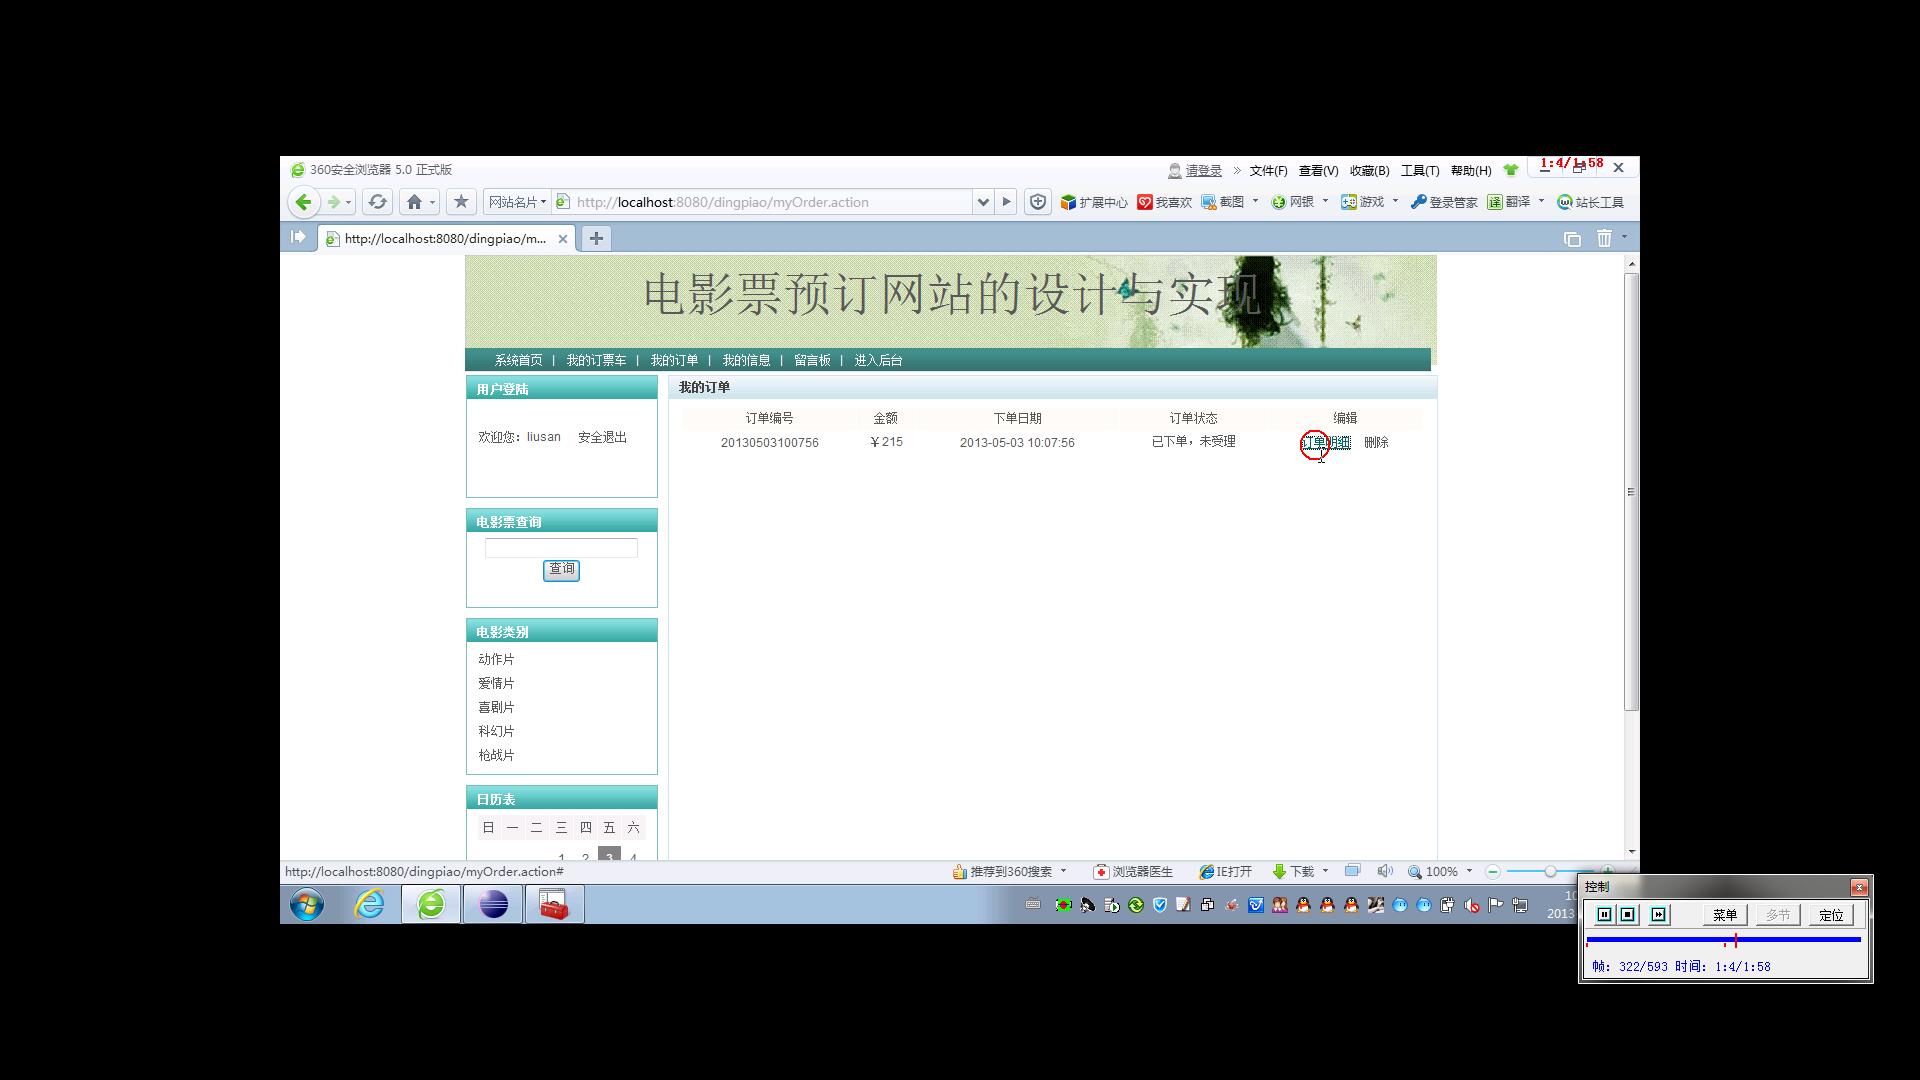Open the 网站名片 dropdown
The height and width of the screenshot is (1080, 1920).
[517, 202]
